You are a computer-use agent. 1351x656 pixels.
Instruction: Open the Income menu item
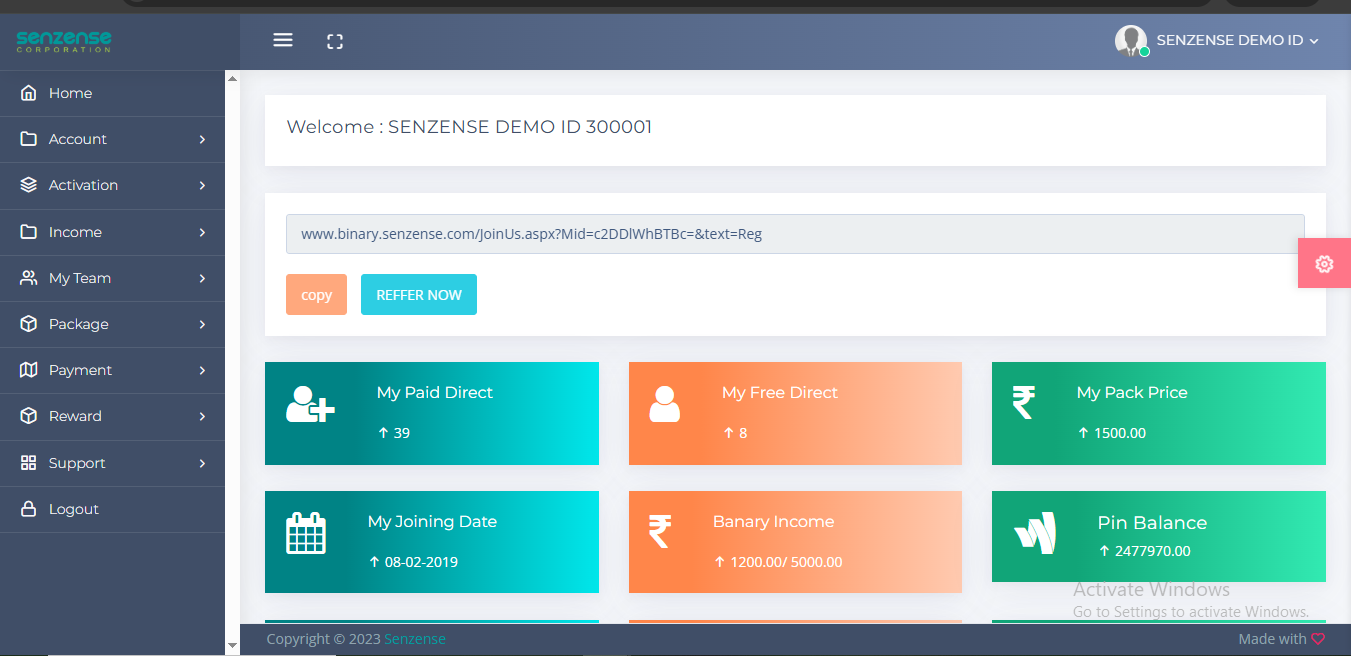point(112,232)
